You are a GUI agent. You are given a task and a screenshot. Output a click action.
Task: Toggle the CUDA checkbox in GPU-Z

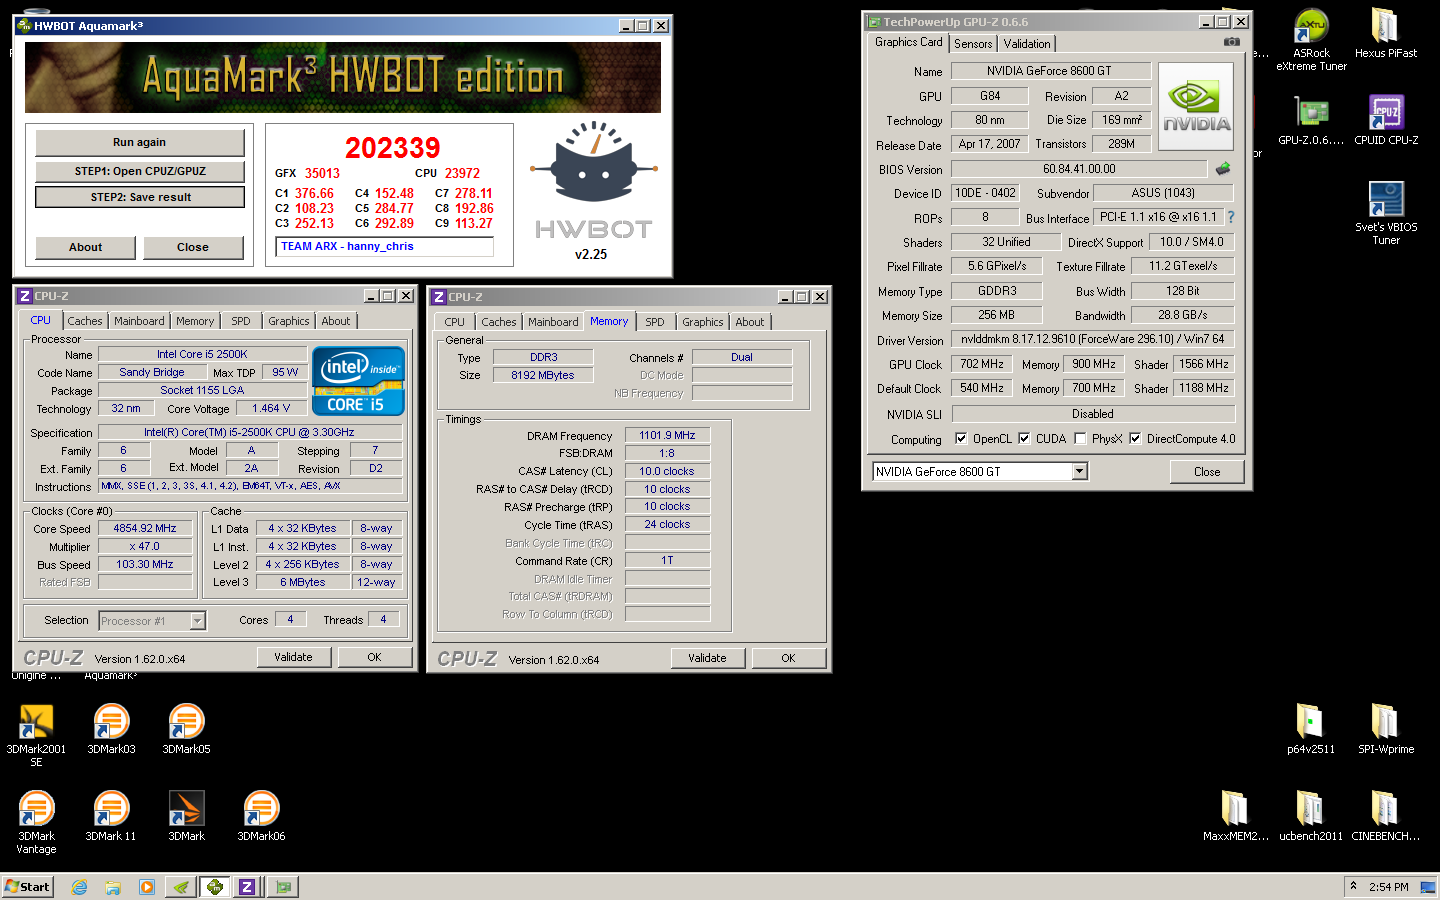click(x=1024, y=438)
